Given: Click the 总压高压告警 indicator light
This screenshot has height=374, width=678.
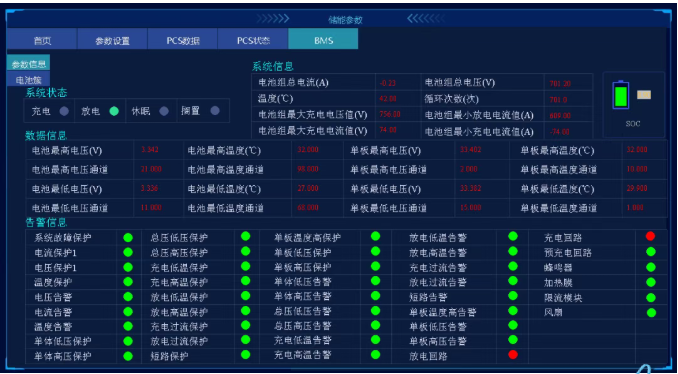Looking at the screenshot, I should pos(375,325).
